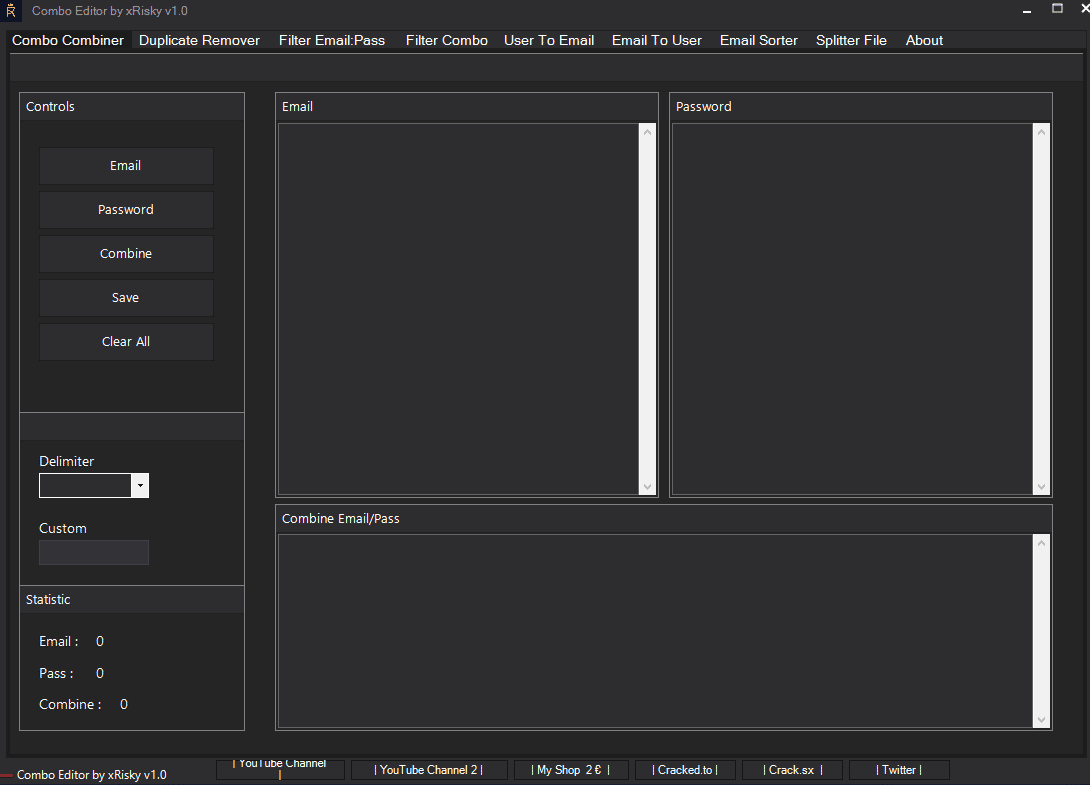The height and width of the screenshot is (785, 1090).
Task: Open the Delimiter dropdown
Action: coord(140,485)
